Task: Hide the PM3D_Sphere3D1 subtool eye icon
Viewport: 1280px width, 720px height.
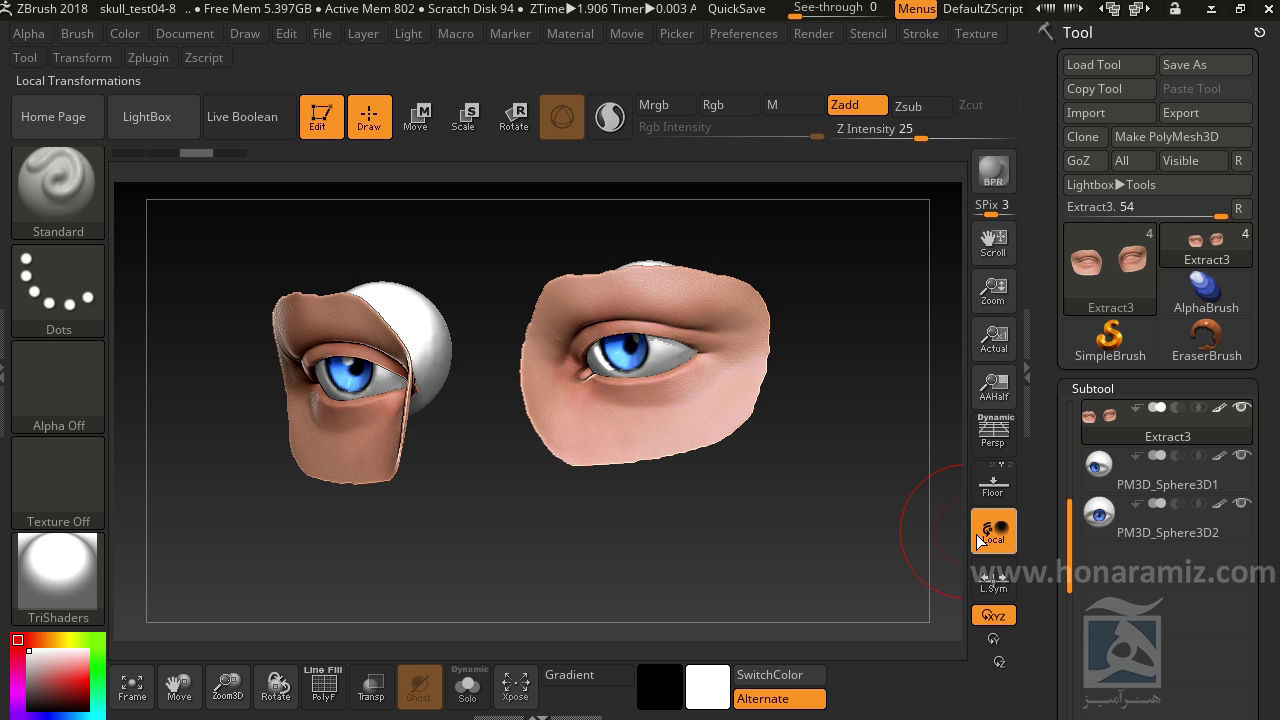Action: [x=1241, y=456]
